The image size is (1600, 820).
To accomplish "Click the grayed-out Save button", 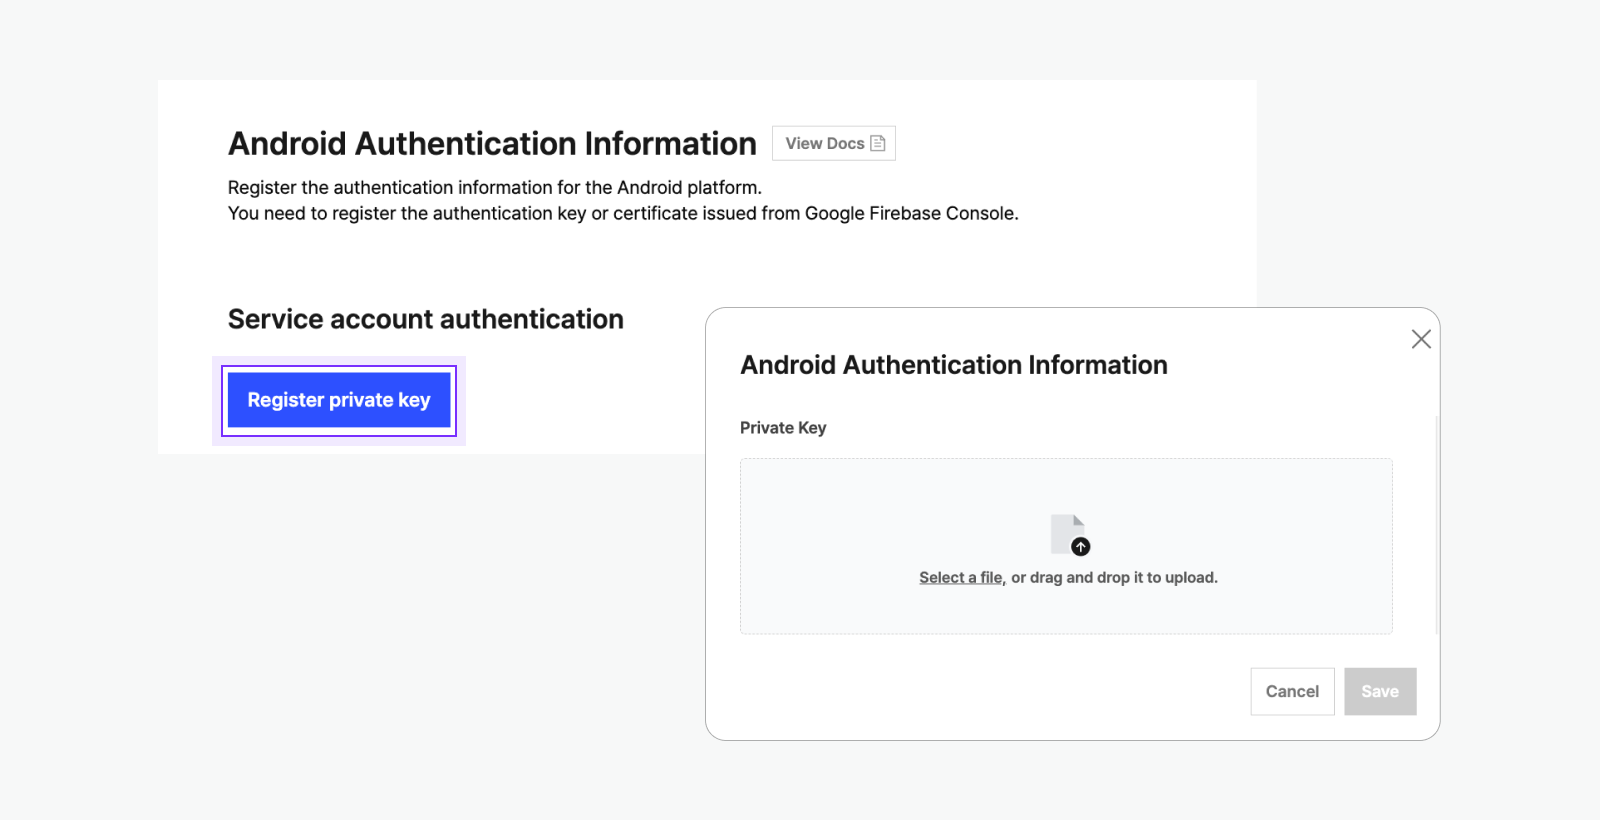I will click(1379, 691).
